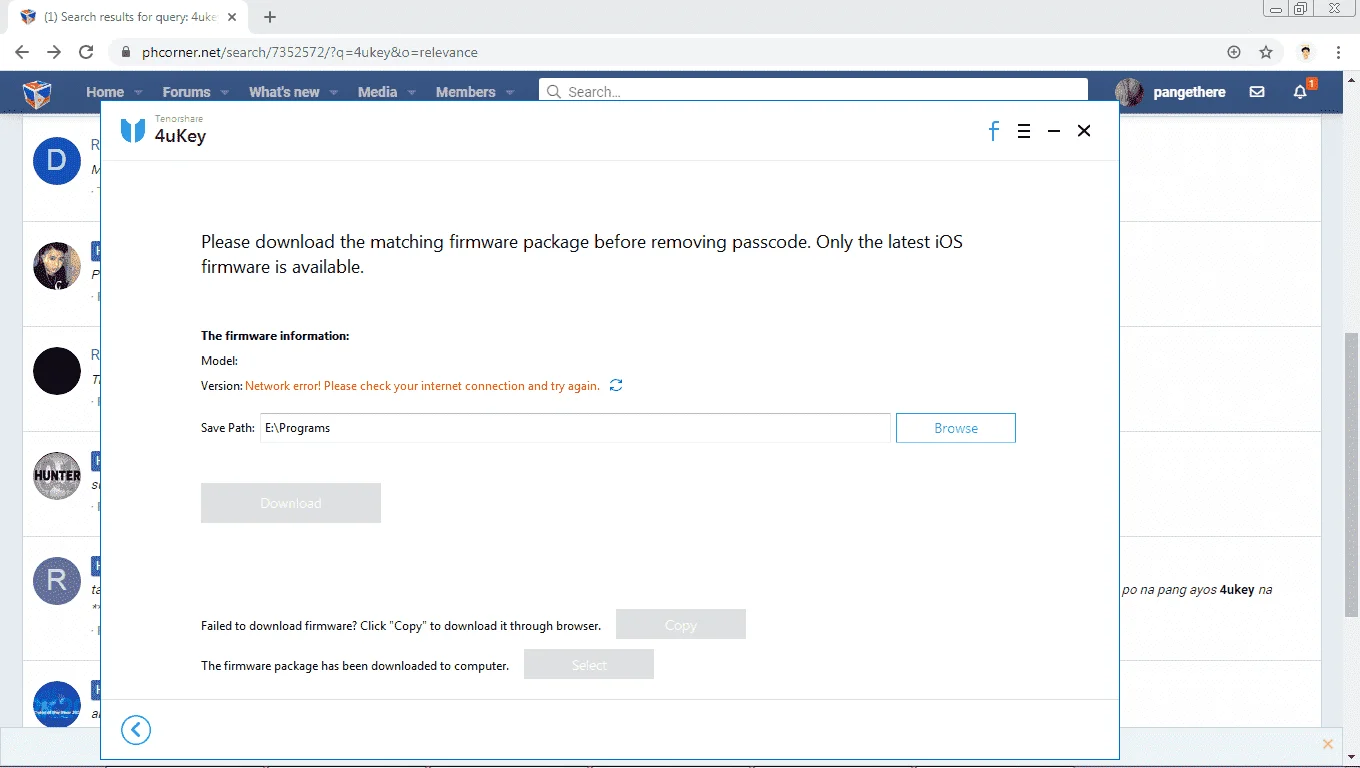Click the Save Path input field
This screenshot has width=1360, height=768.
(x=575, y=428)
